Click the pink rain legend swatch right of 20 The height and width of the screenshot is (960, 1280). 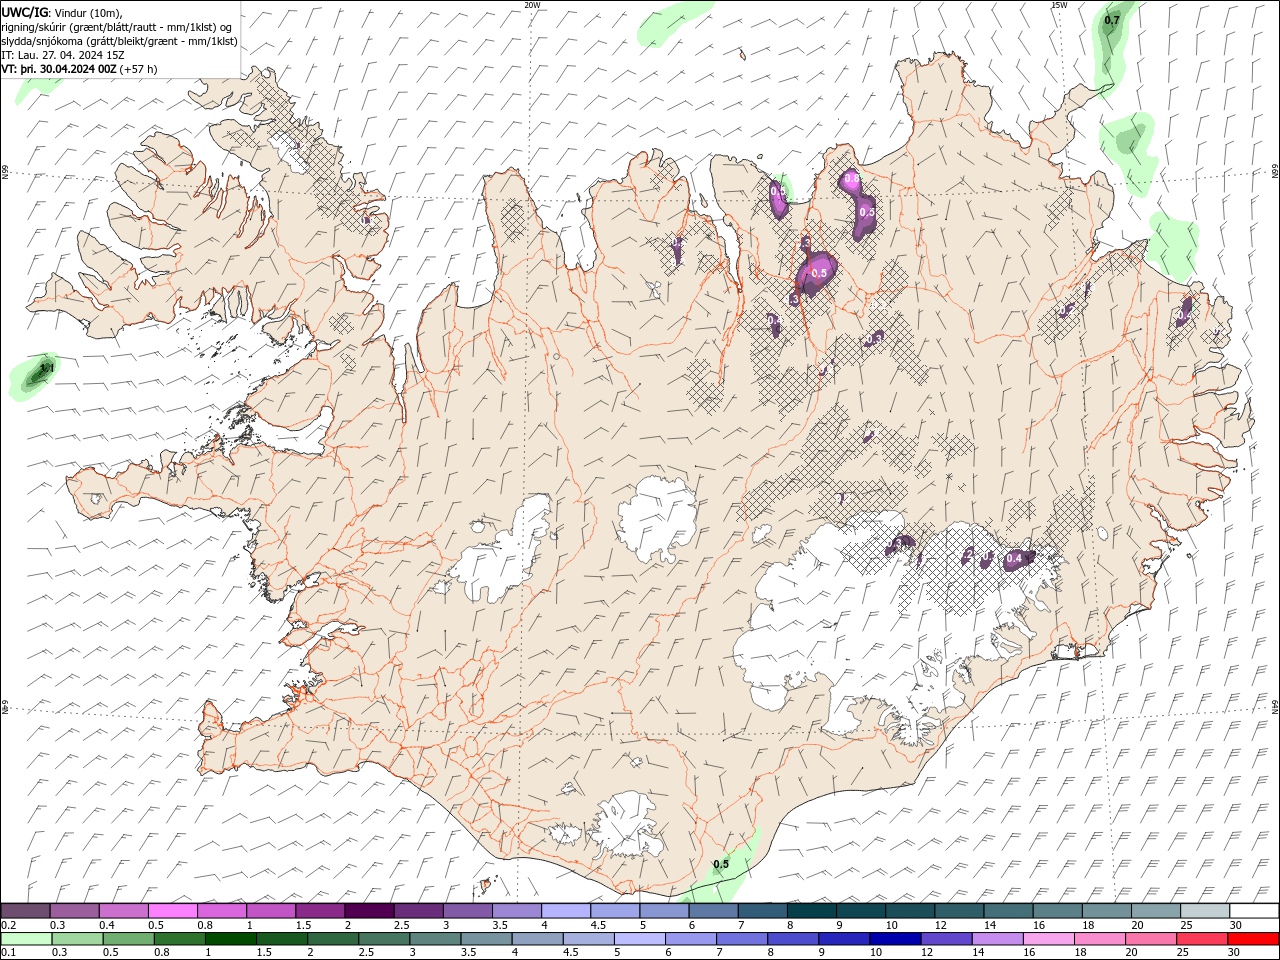(1150, 939)
